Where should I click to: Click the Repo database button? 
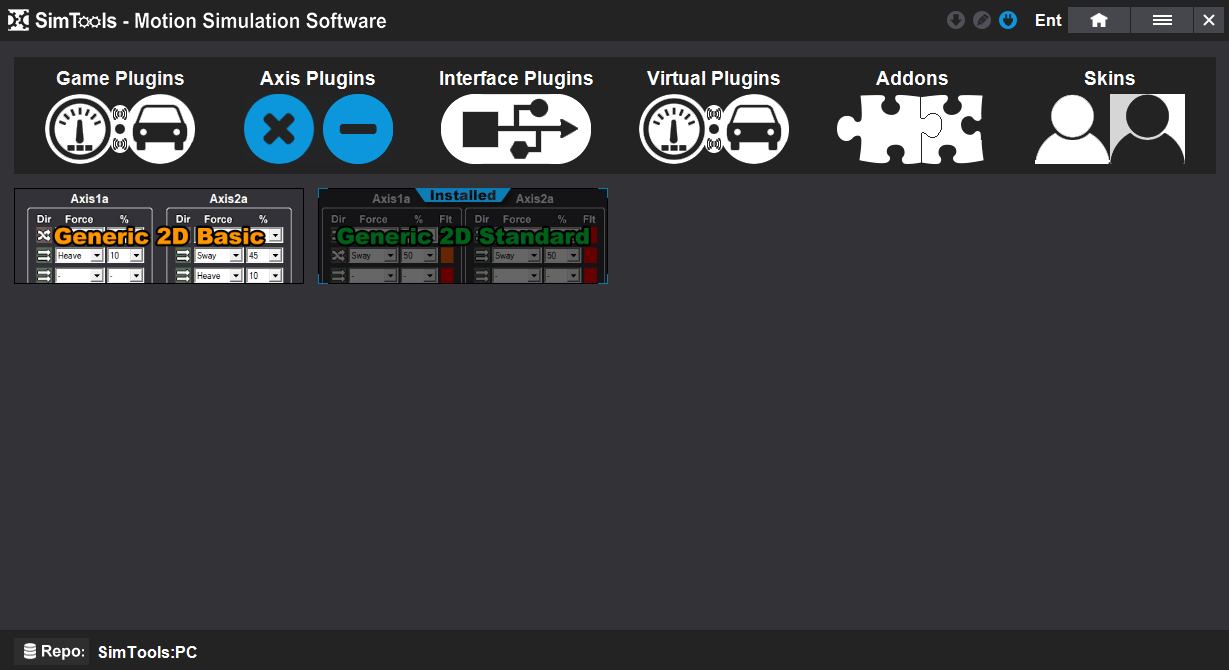pyautogui.click(x=52, y=652)
